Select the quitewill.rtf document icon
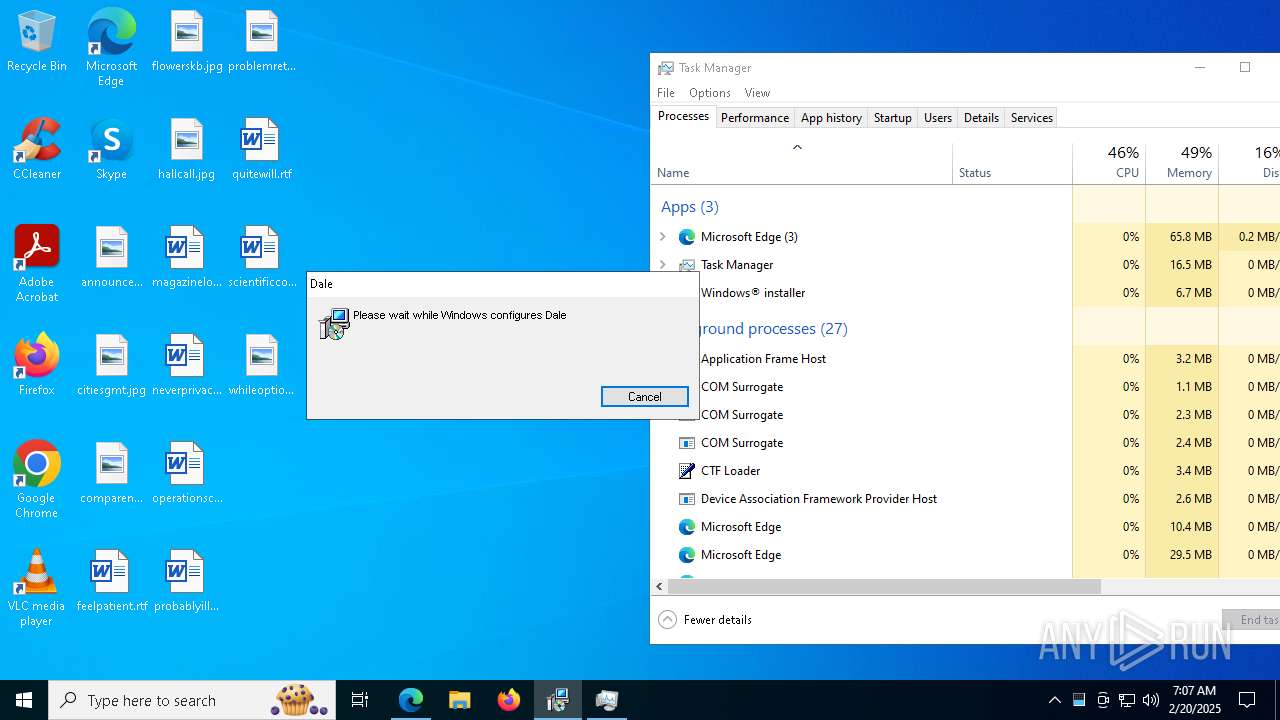 click(x=262, y=149)
